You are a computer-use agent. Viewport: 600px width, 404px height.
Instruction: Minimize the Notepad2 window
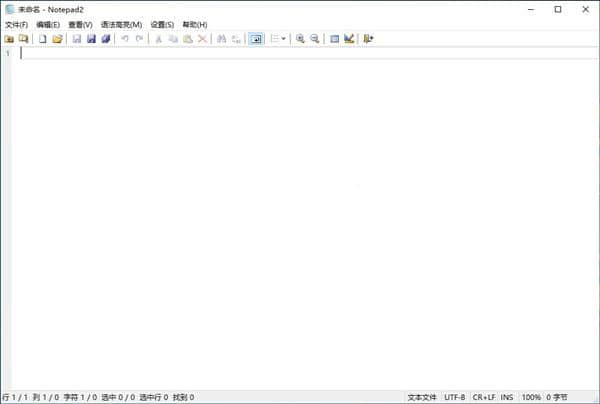(531, 10)
